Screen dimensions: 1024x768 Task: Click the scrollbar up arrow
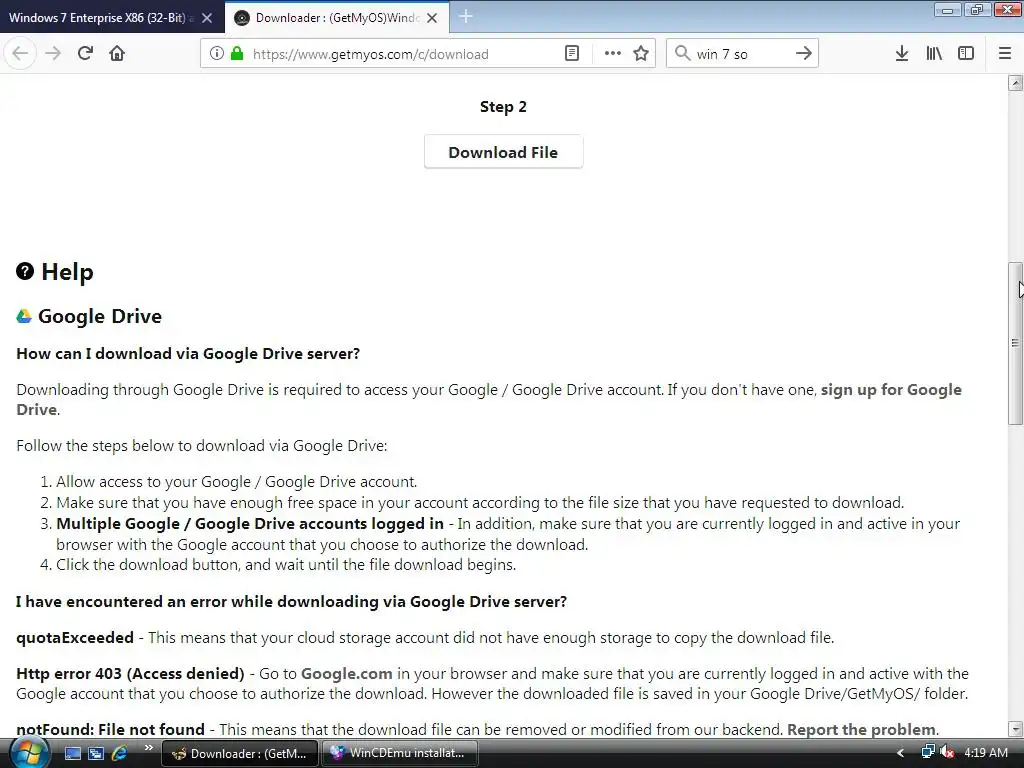pos(1015,83)
